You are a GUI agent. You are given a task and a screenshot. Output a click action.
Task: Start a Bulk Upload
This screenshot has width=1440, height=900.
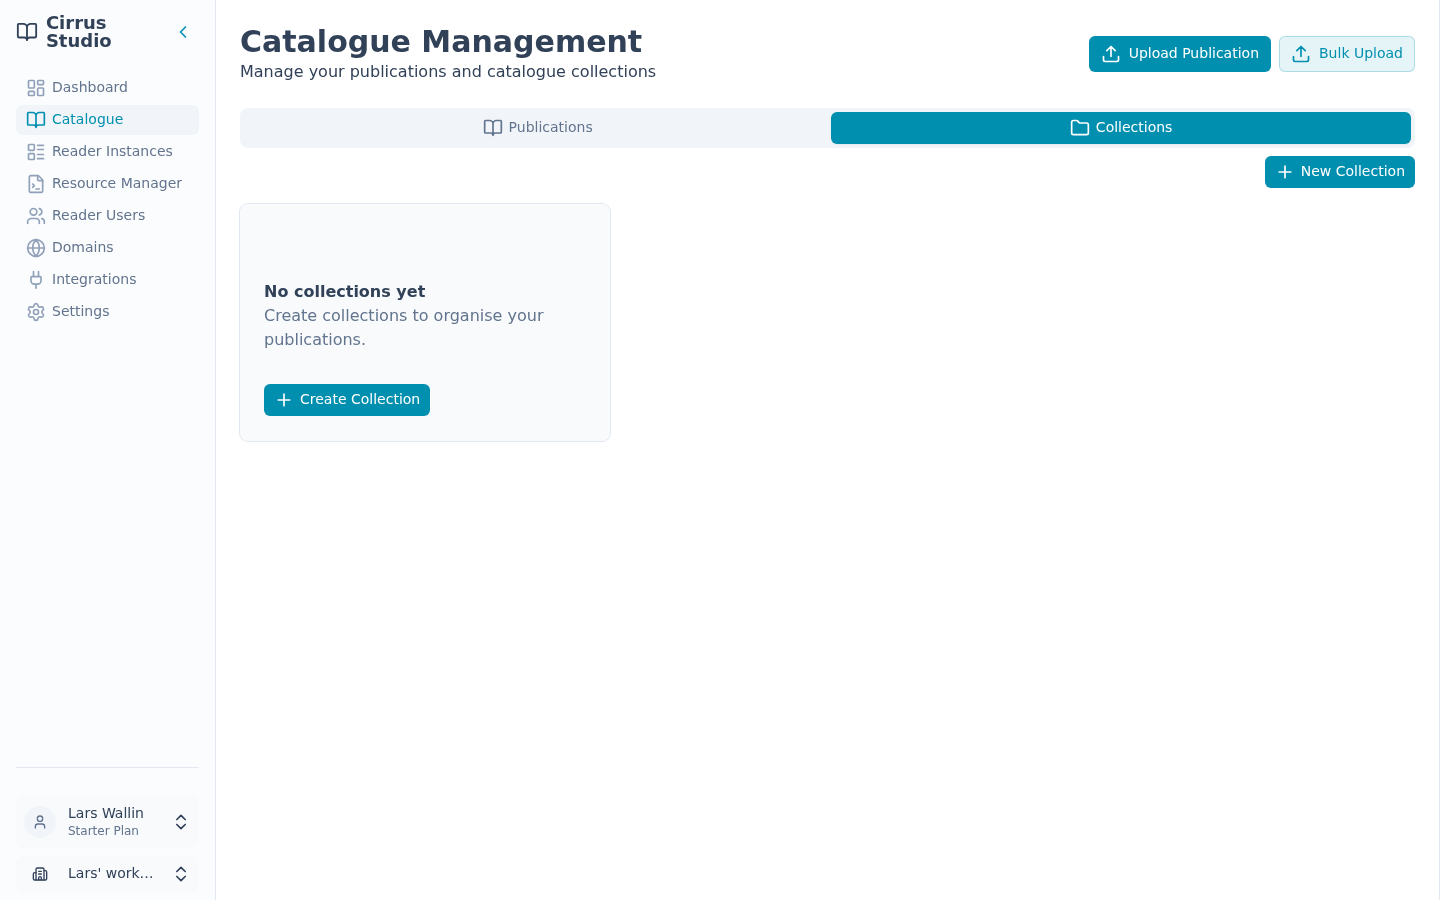click(1347, 54)
